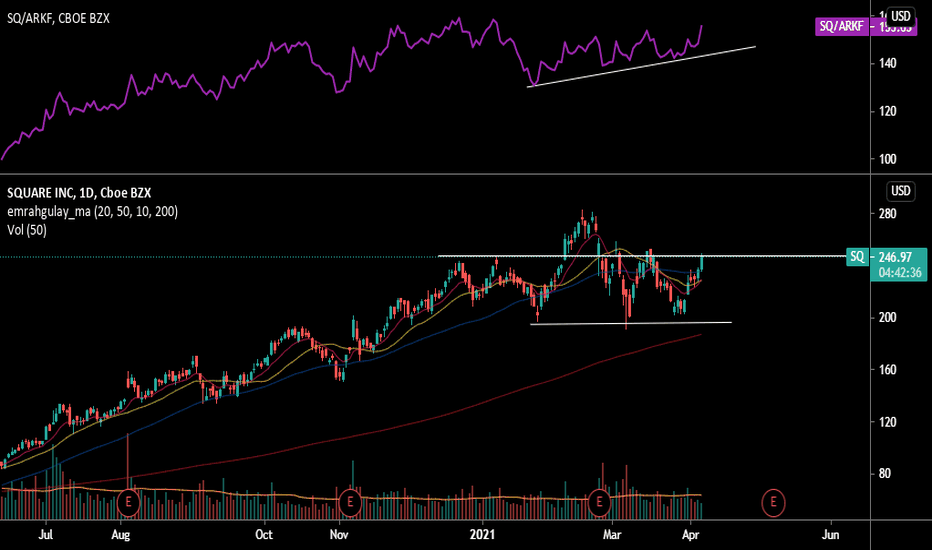
Task: Click the Jul label on time axis
Action: pyautogui.click(x=46, y=535)
